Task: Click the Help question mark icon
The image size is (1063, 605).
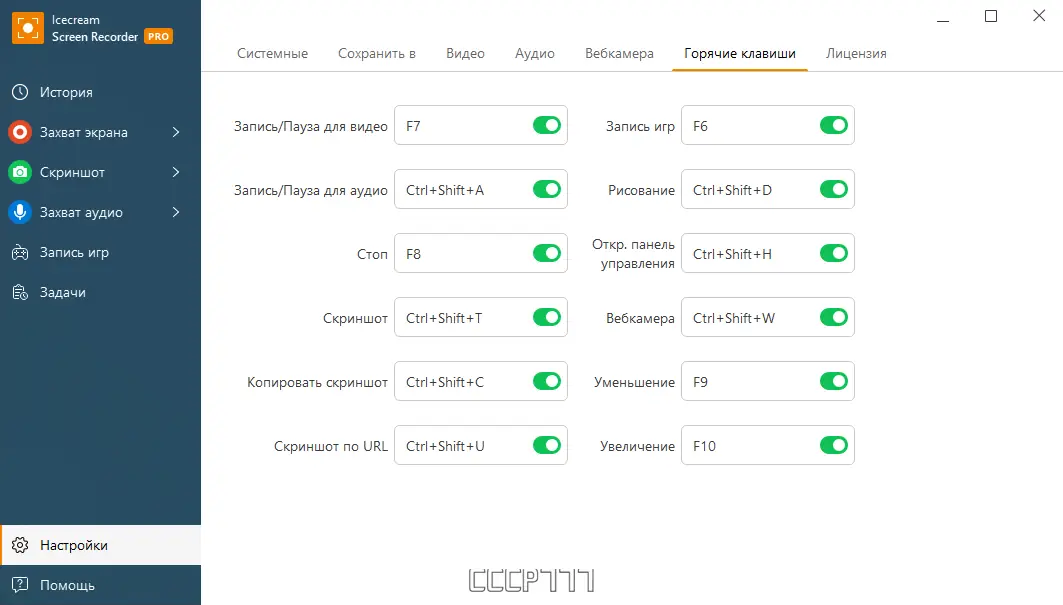Action: 20,585
